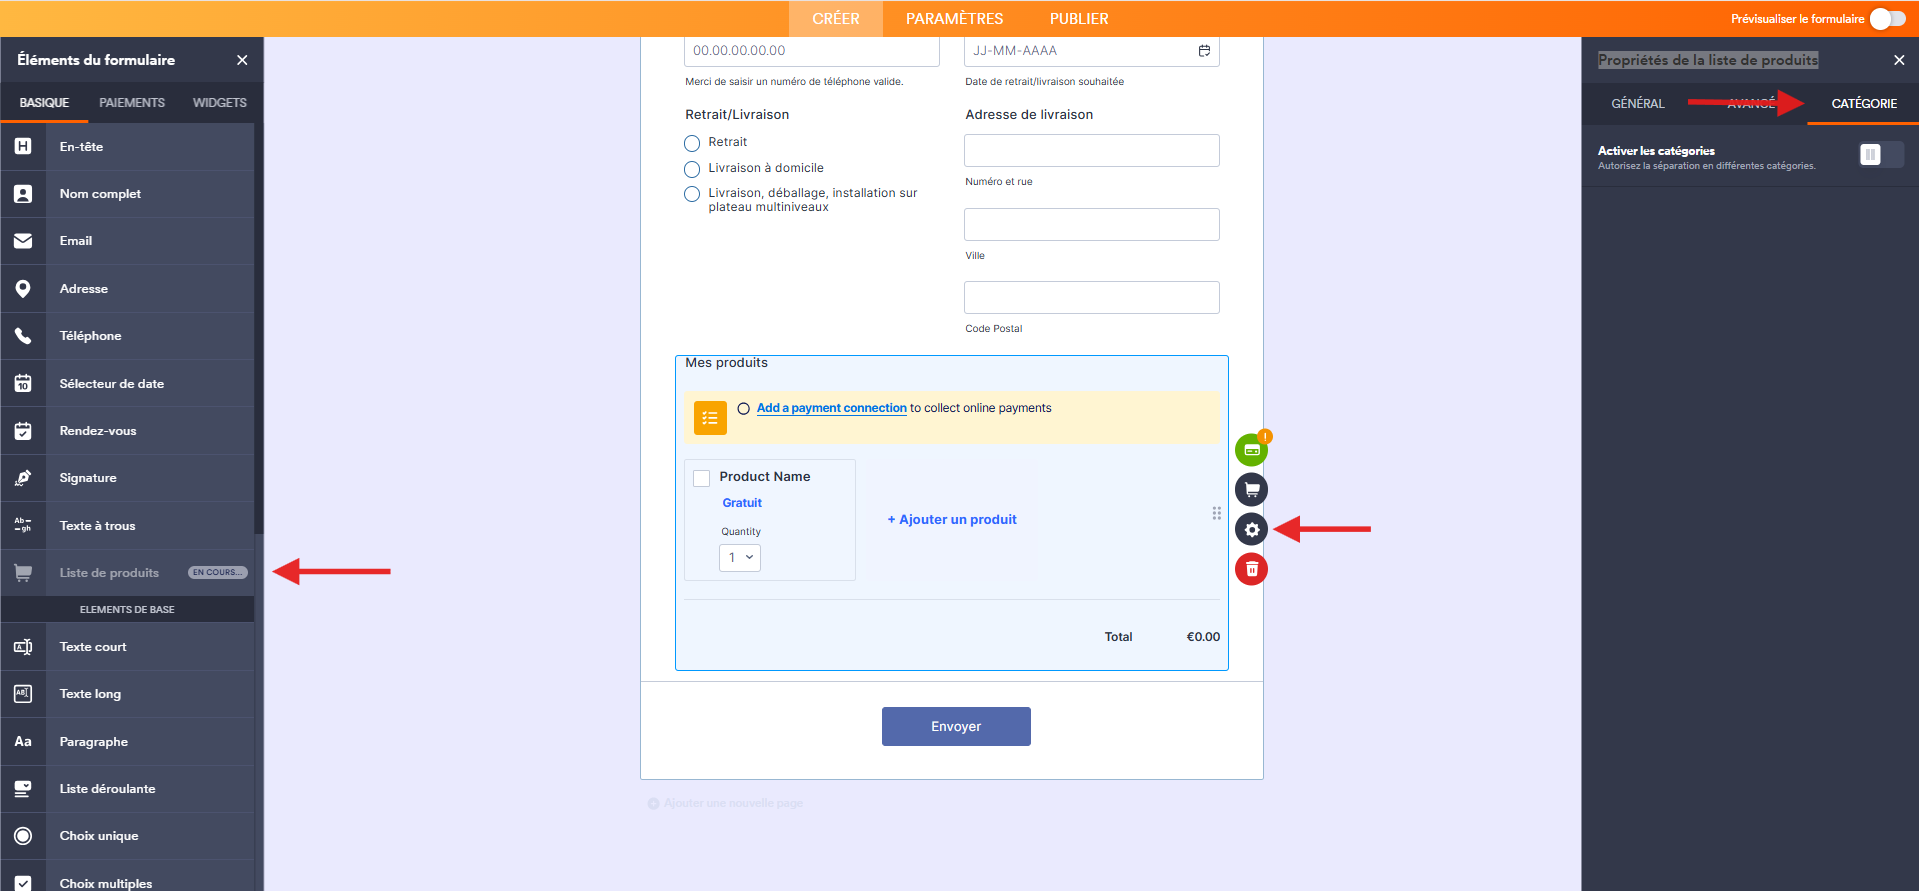Click the Texte court element icon

pos(23,647)
